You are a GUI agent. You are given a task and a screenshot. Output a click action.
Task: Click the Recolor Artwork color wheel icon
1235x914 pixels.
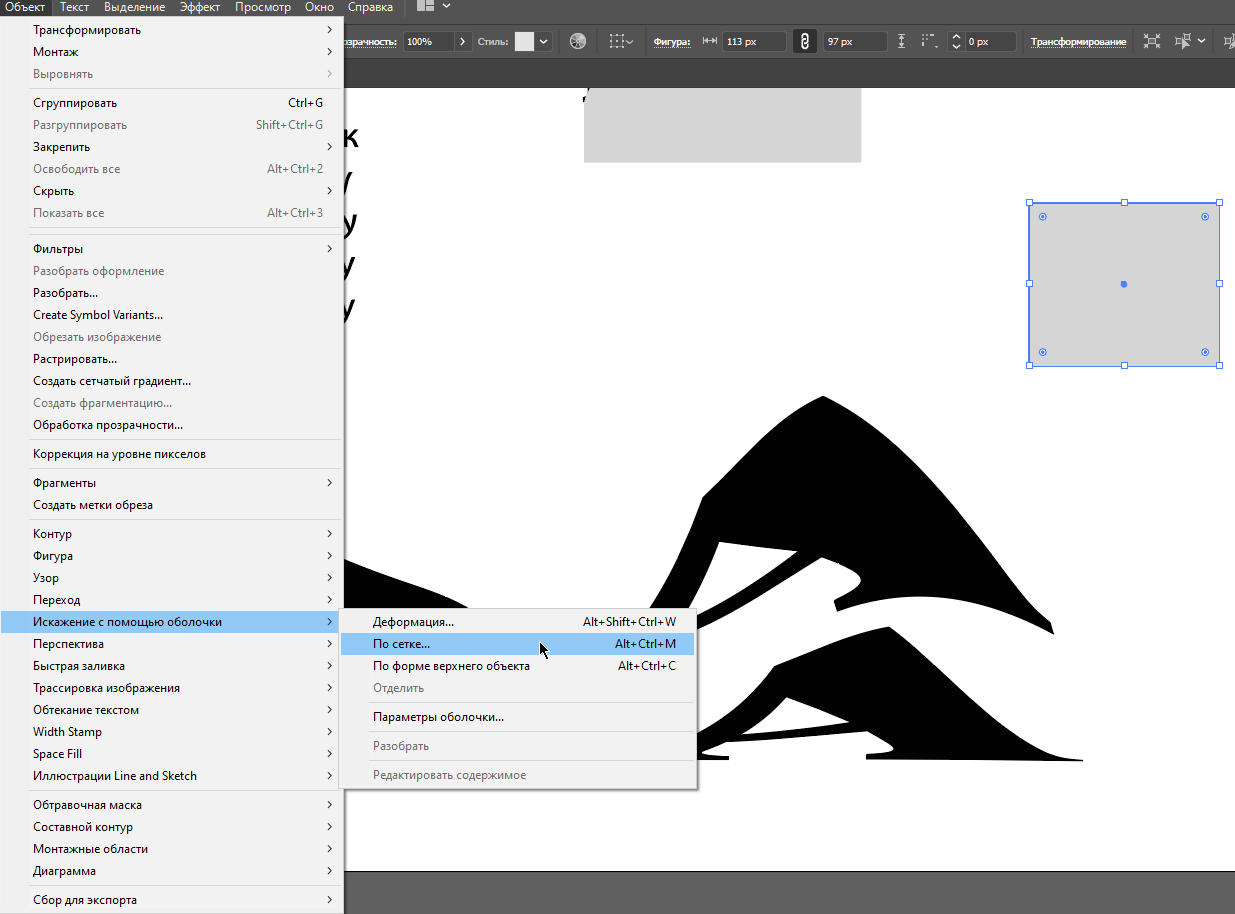click(578, 42)
